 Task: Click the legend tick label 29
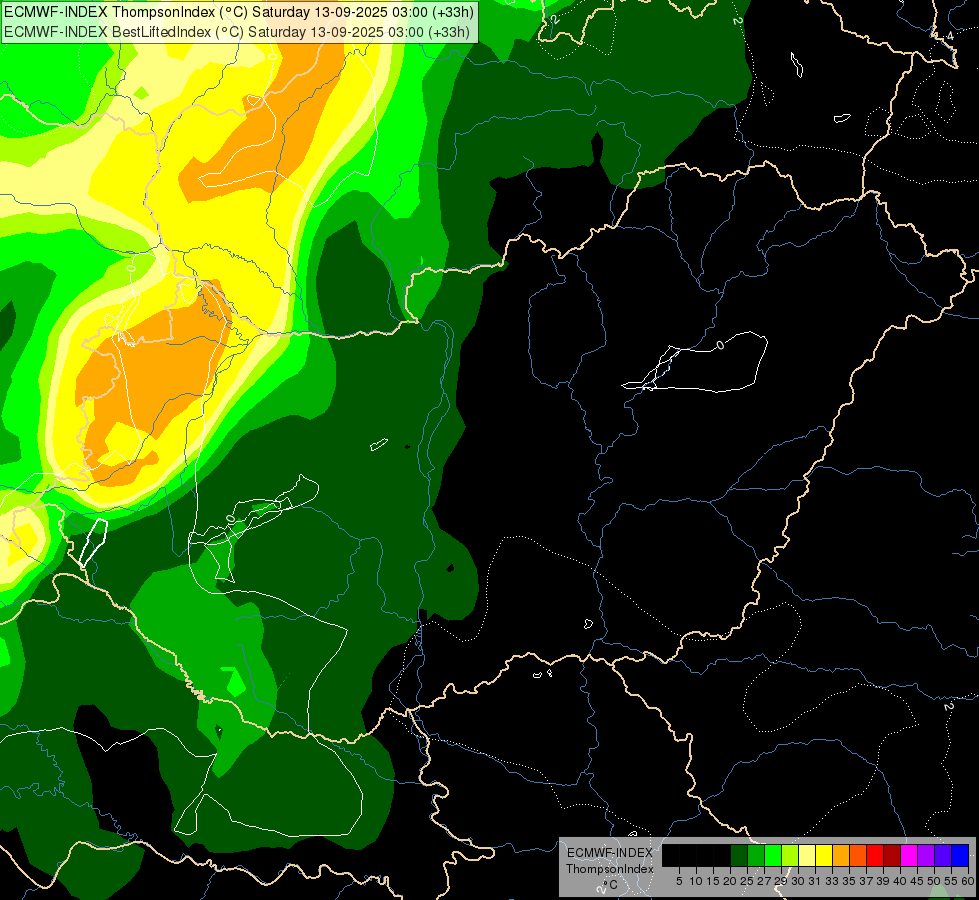click(x=781, y=881)
